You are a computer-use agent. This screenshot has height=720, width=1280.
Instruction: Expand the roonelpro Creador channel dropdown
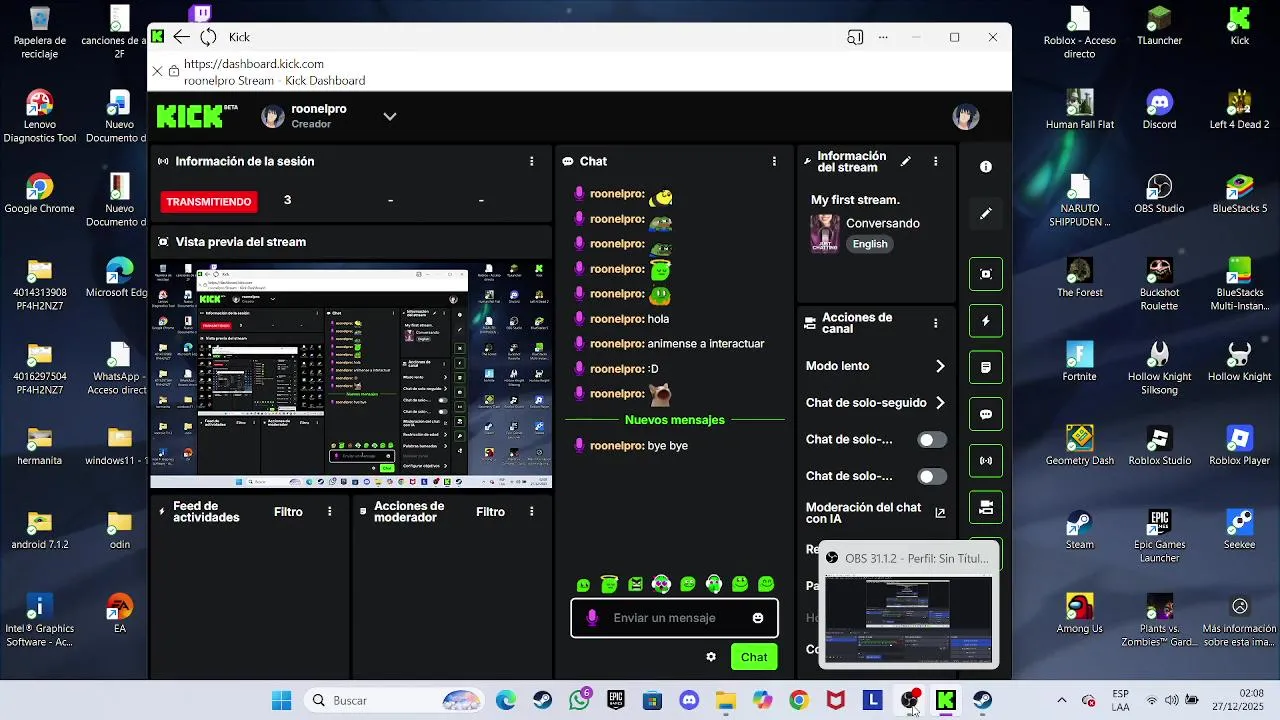(x=390, y=116)
